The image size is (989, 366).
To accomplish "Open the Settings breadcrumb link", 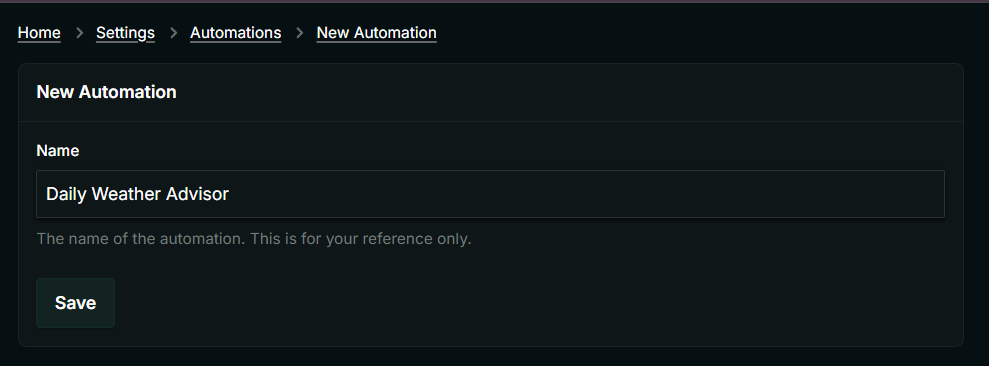I will [x=125, y=33].
